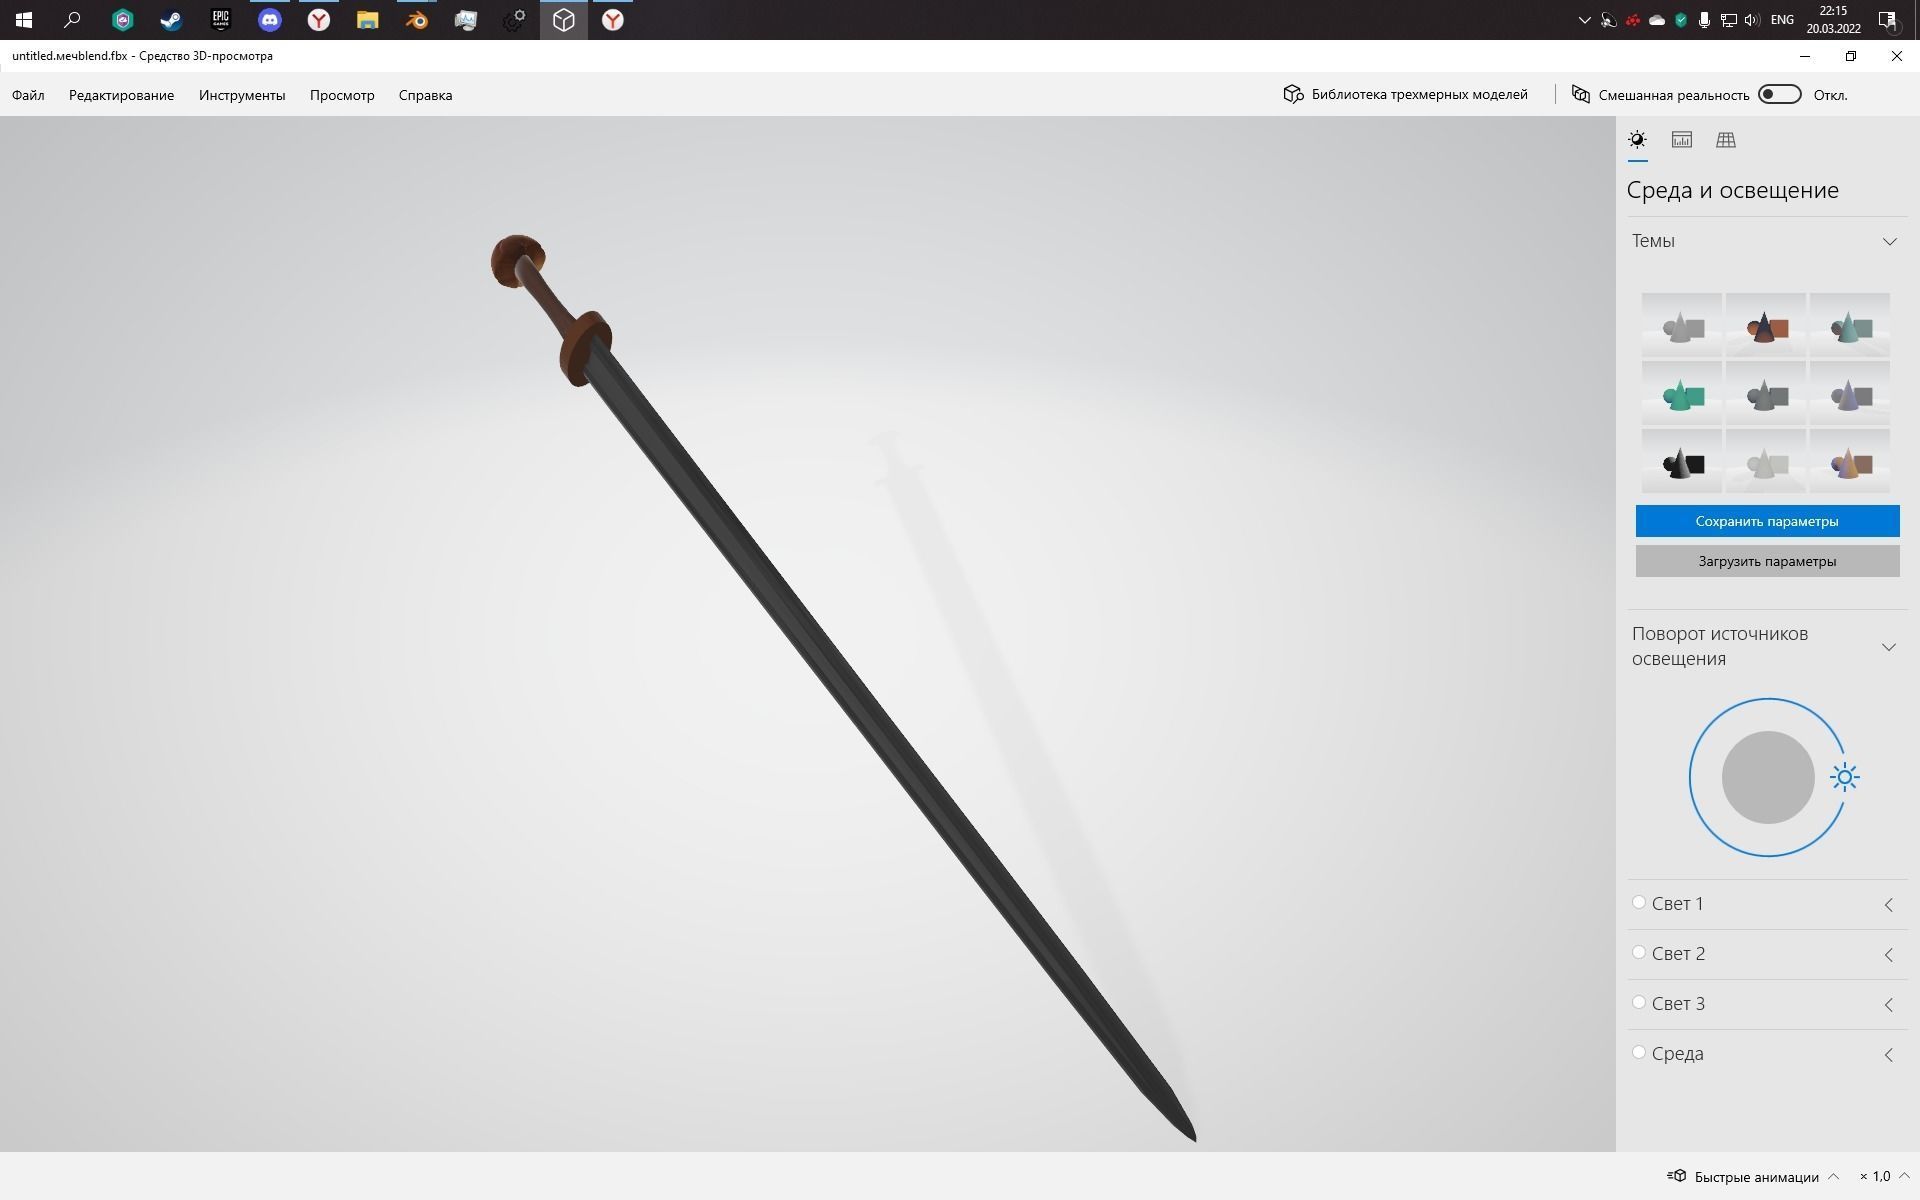Open the Справка menu

pos(425,95)
